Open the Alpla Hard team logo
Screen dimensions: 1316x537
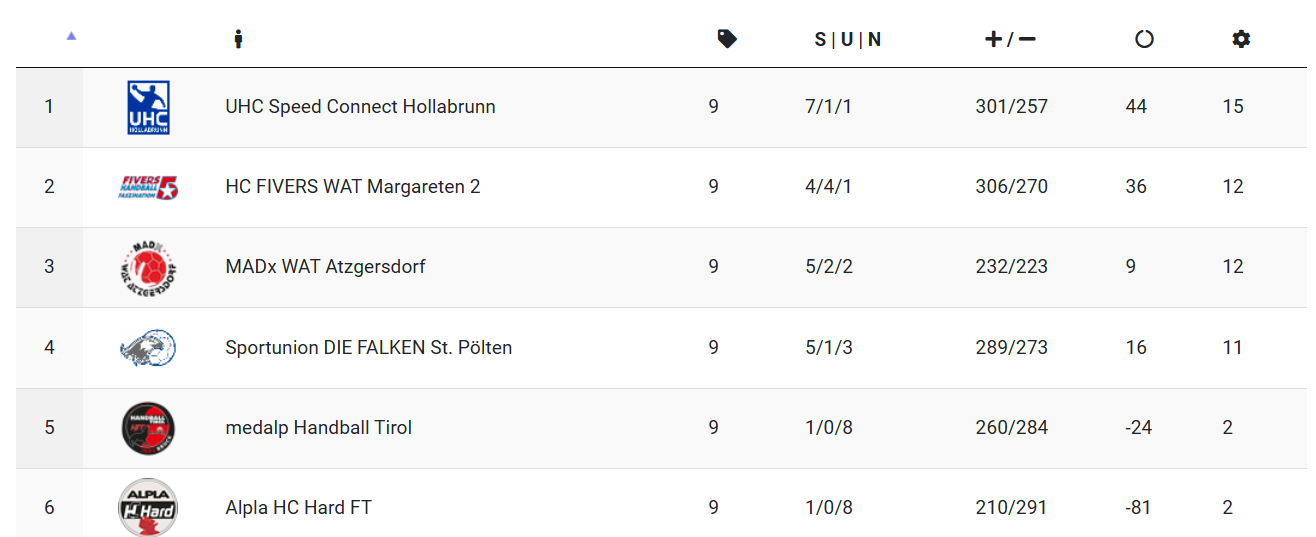(148, 508)
